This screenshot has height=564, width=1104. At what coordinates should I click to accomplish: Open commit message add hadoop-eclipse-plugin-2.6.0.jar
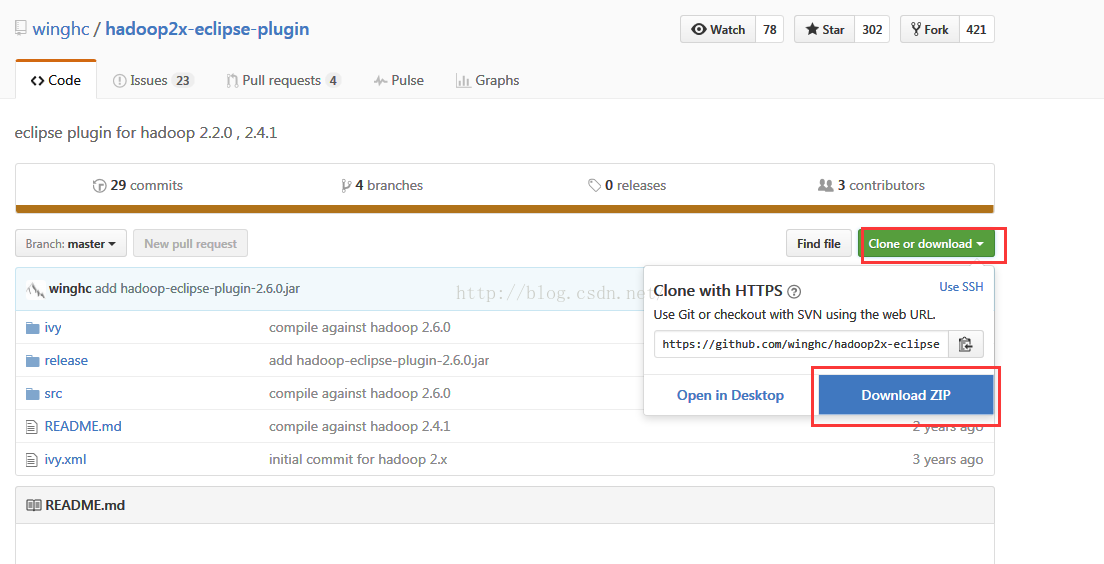click(197, 289)
